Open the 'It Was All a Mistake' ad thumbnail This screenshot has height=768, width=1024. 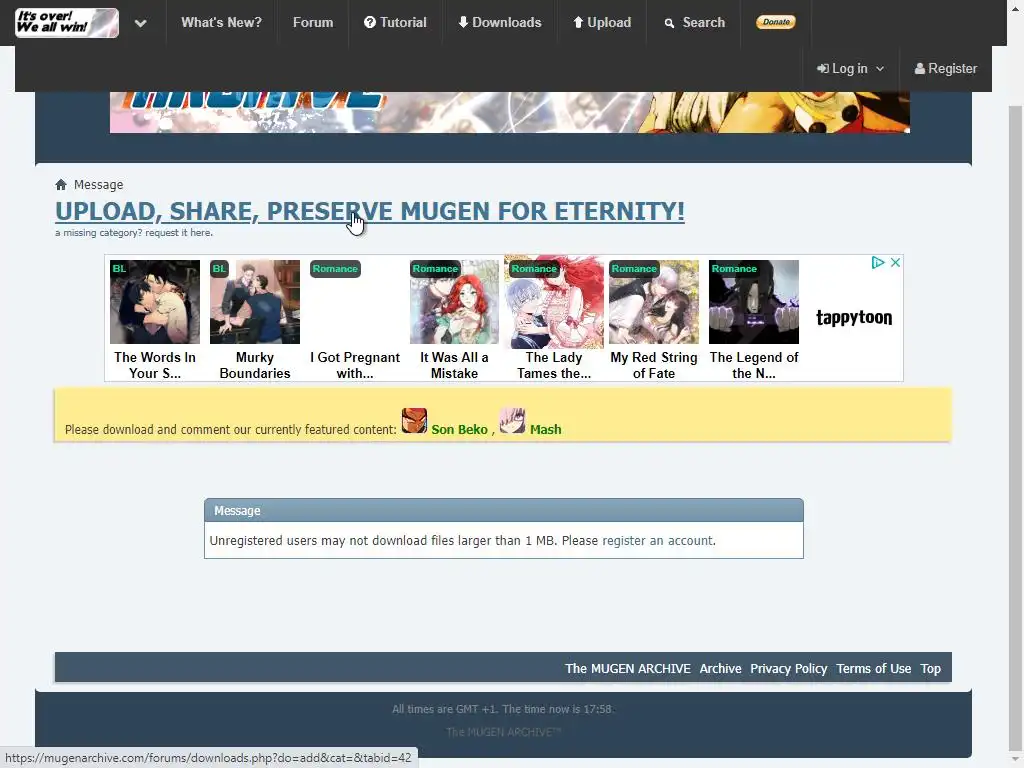click(455, 302)
